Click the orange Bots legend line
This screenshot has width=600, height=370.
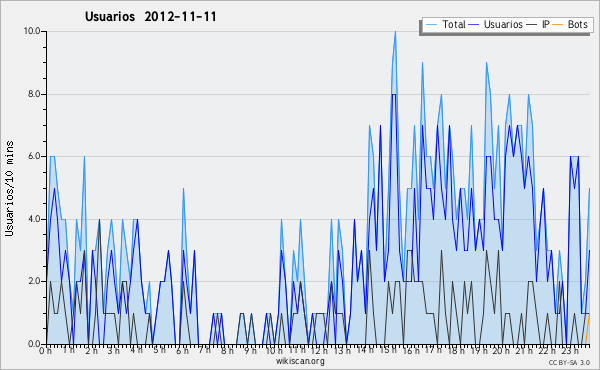point(558,25)
